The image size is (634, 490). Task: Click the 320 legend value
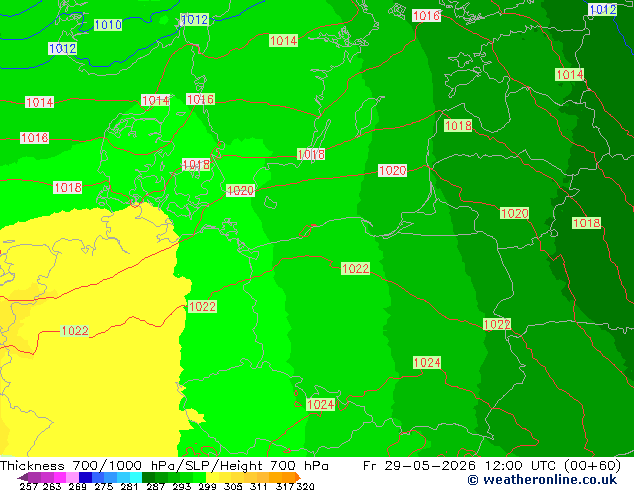306,486
